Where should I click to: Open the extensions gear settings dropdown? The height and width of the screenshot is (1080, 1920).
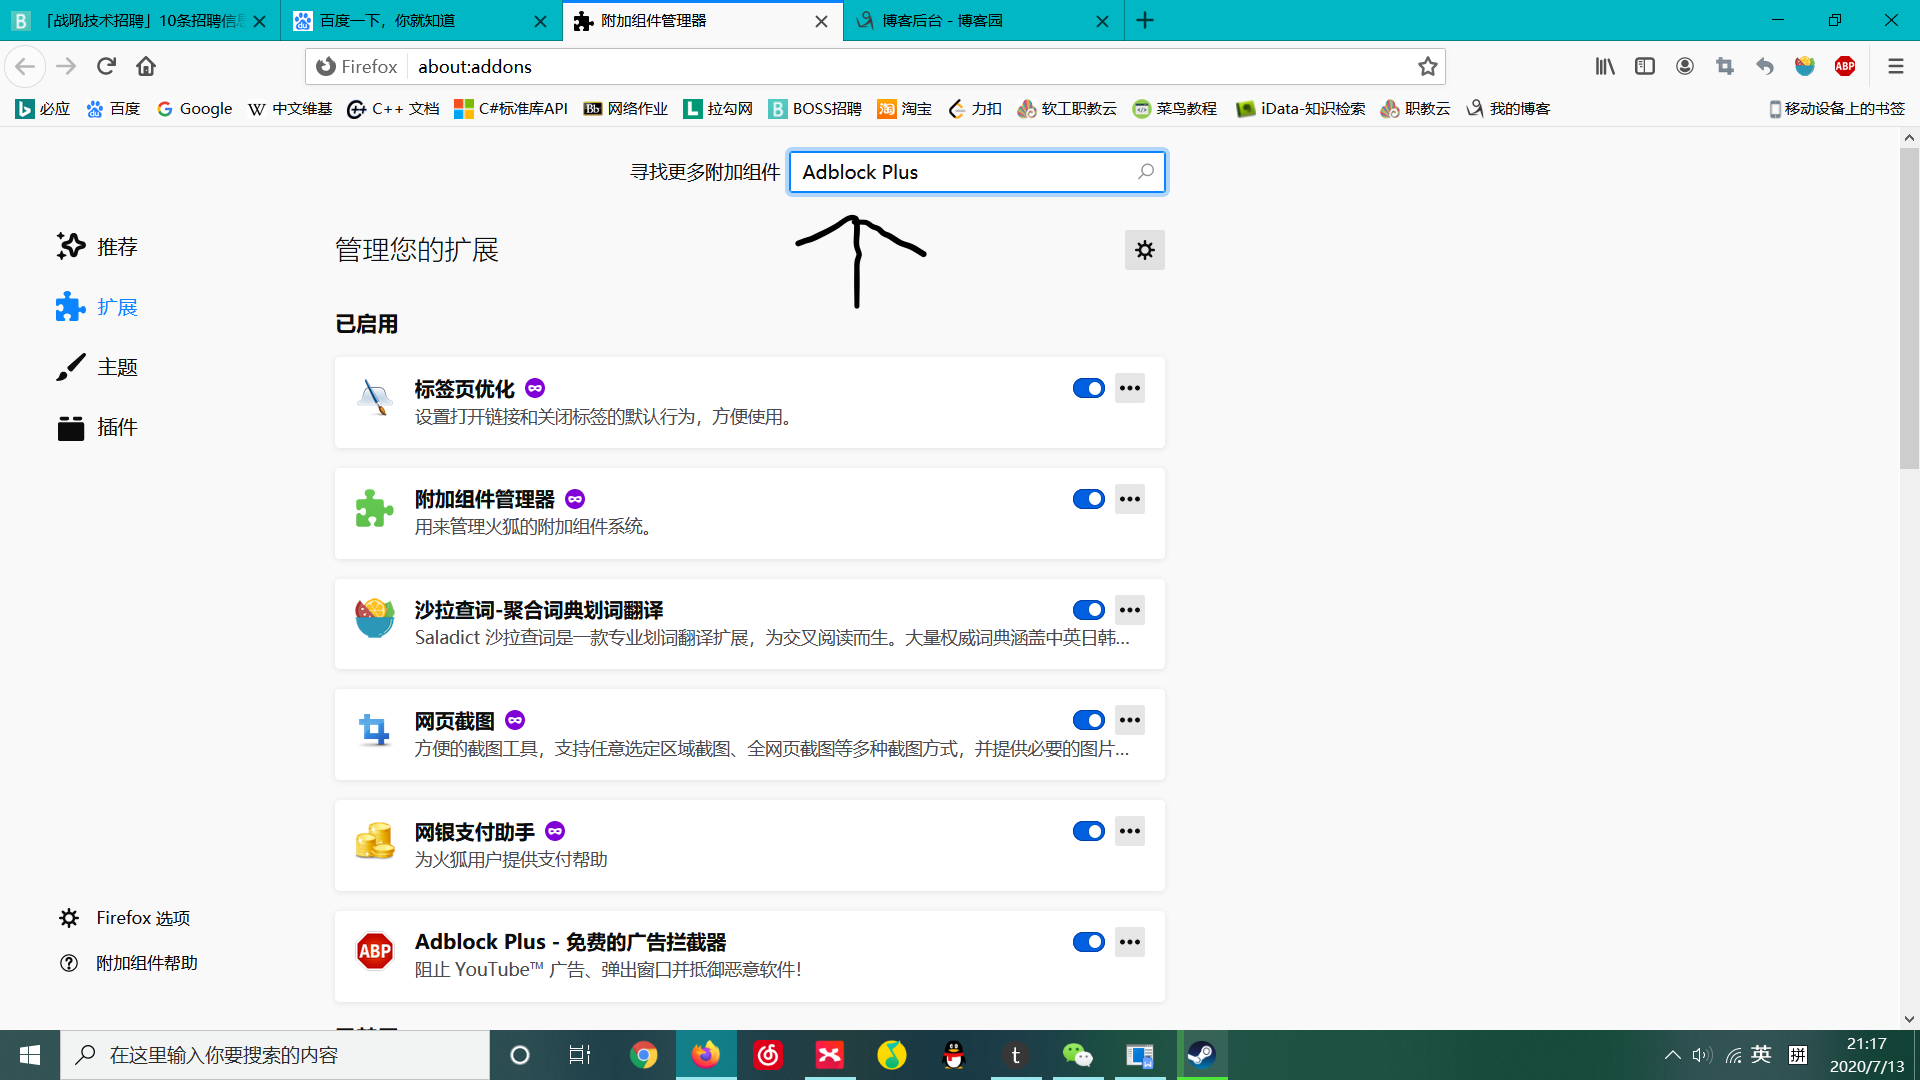tap(1144, 250)
